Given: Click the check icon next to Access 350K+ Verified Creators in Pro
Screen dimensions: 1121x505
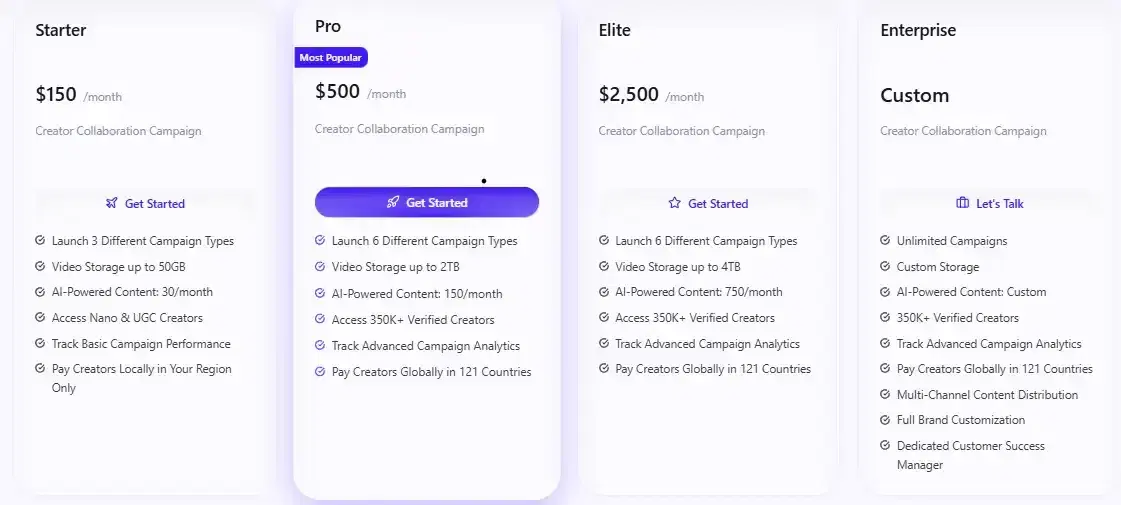Looking at the screenshot, I should 320,320.
